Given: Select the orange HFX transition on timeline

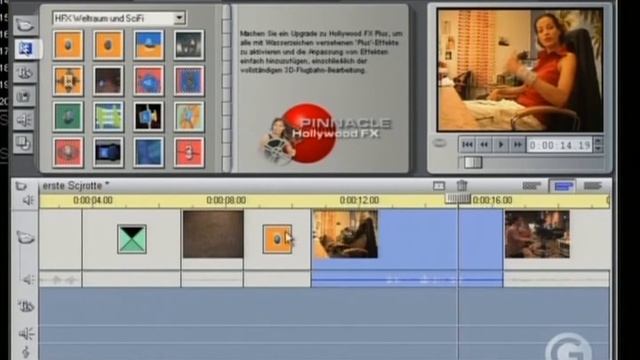Looking at the screenshot, I should point(277,239).
